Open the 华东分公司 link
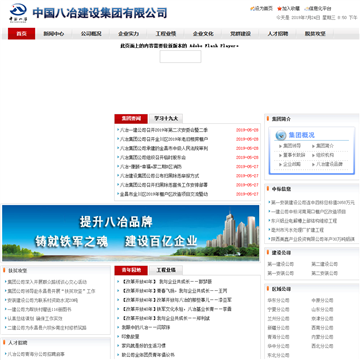 (x=278, y=300)
